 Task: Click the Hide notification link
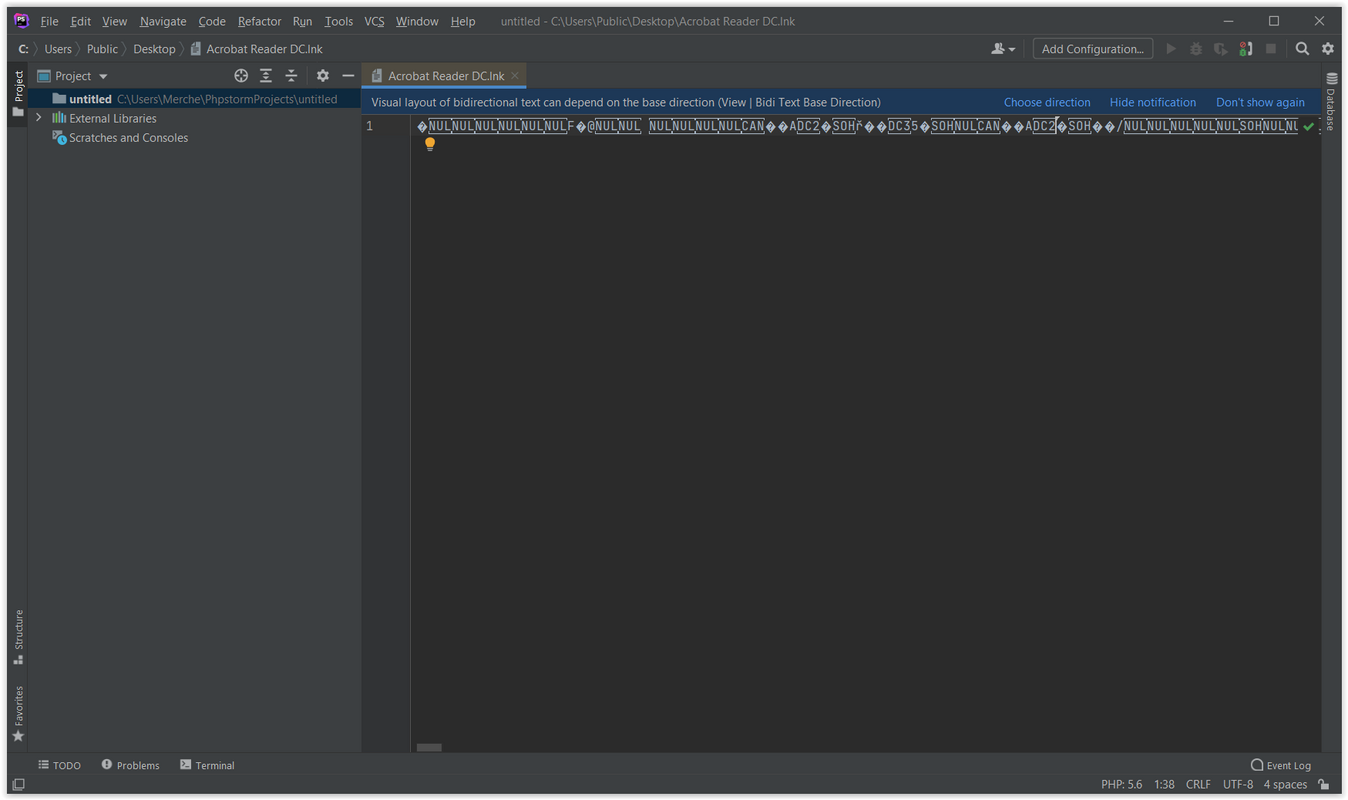pos(1152,102)
